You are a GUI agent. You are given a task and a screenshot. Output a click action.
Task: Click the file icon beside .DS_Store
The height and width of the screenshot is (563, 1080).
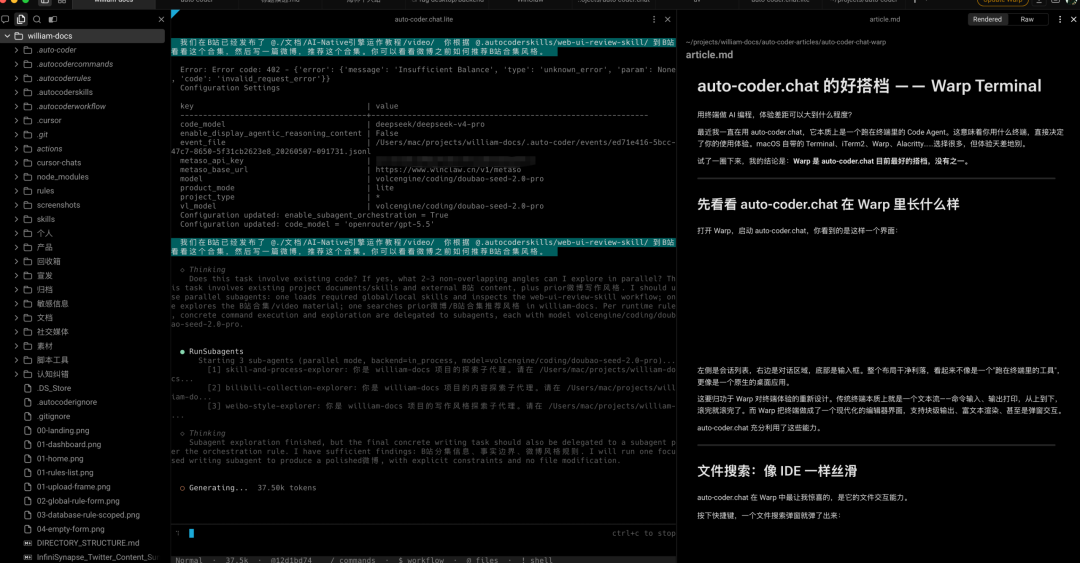click(x=28, y=389)
